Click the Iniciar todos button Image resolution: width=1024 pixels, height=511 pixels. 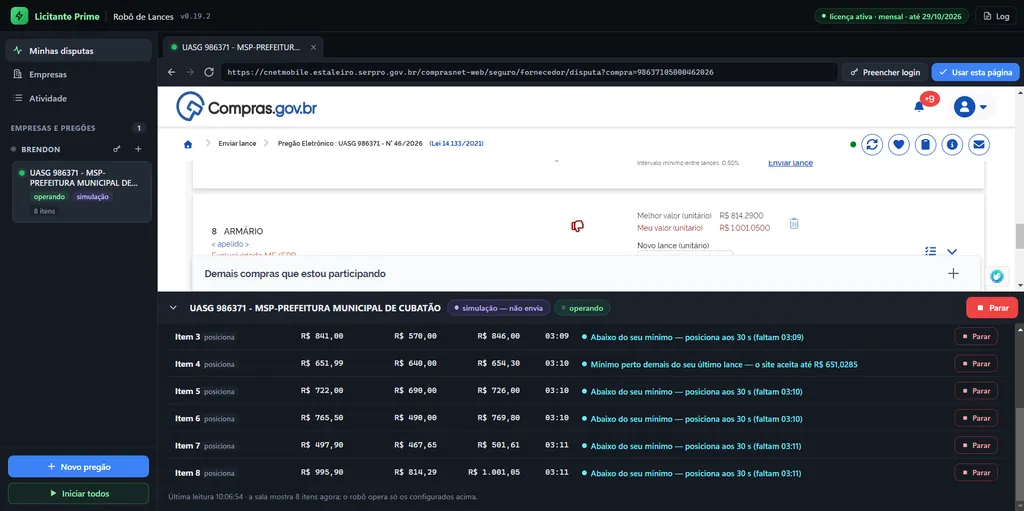click(x=78, y=493)
